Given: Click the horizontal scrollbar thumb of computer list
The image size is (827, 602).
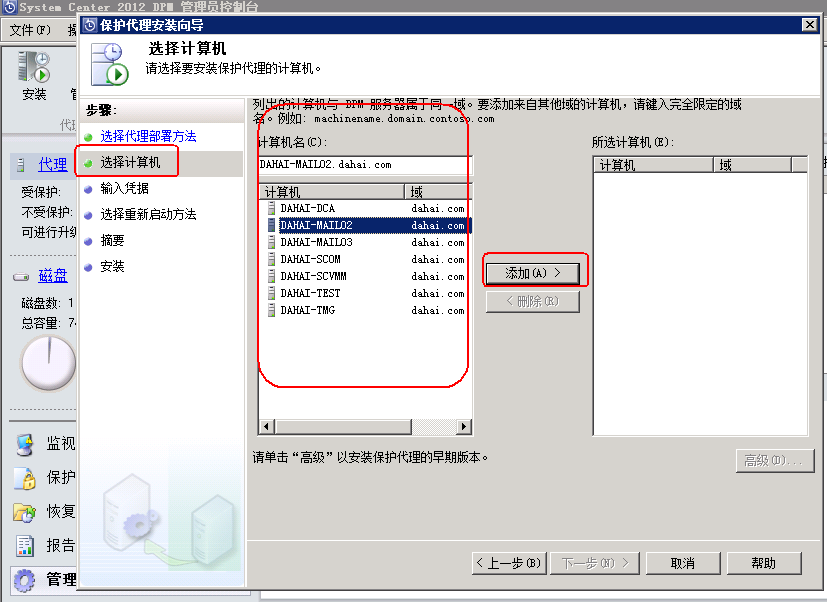Looking at the screenshot, I should click(342, 426).
